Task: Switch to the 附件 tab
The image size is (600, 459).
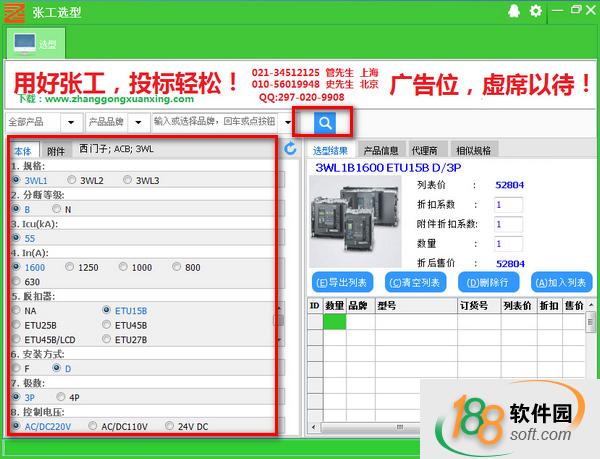Action: [56, 151]
